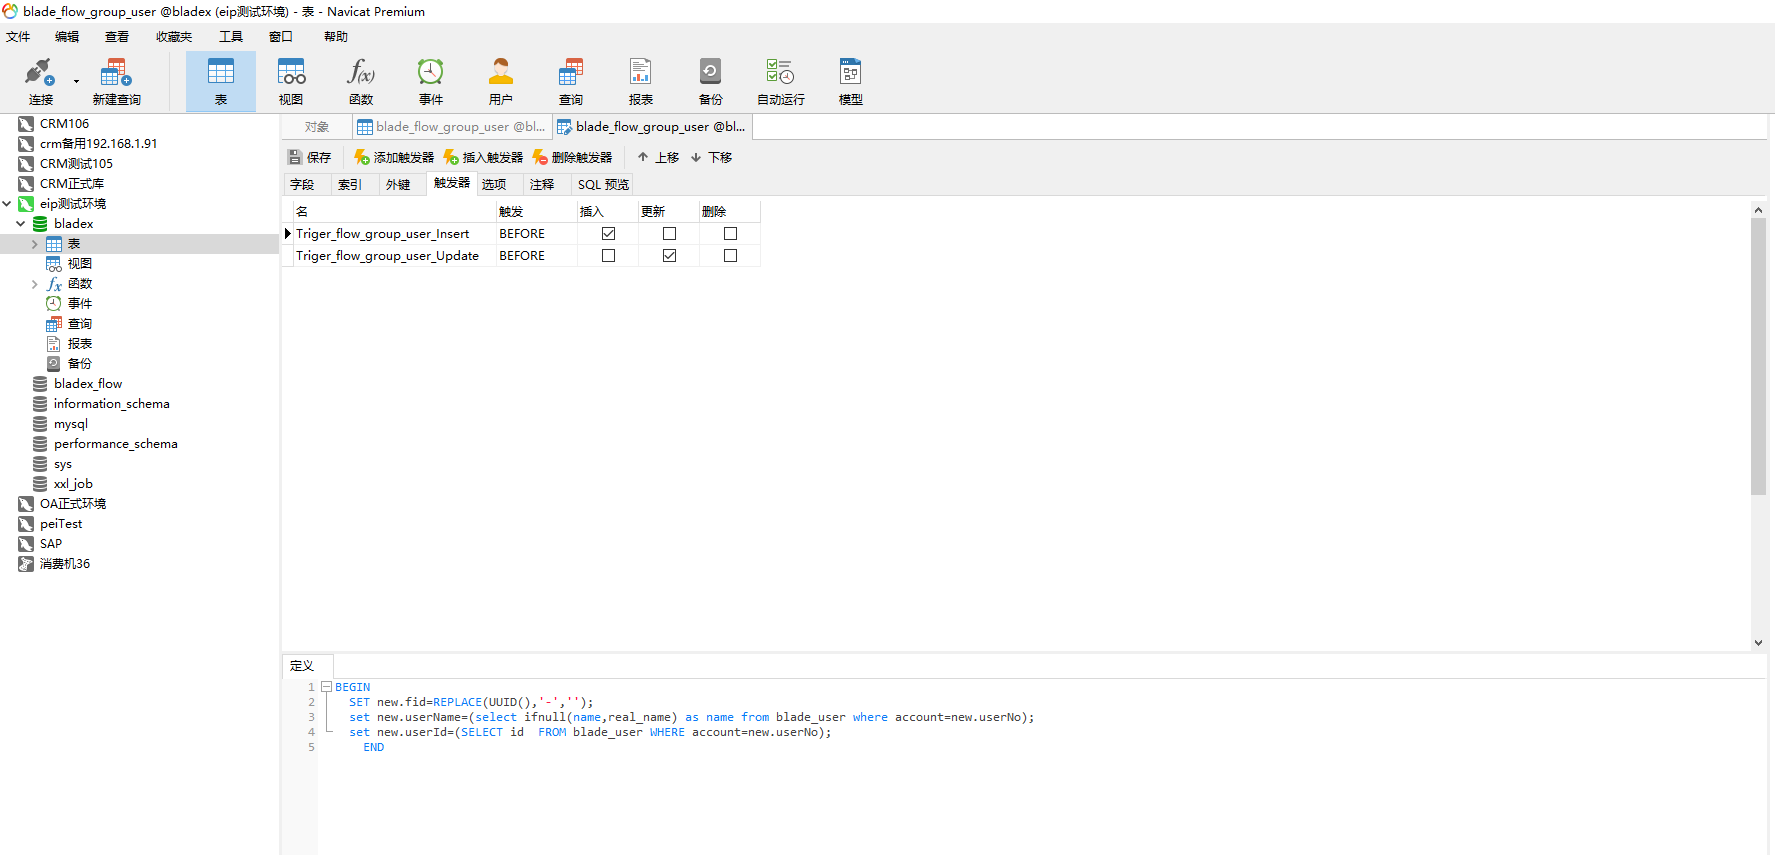Click BEFORE cell of Triger_flow_group_user_Update
This screenshot has height=855, width=1775.
point(536,255)
